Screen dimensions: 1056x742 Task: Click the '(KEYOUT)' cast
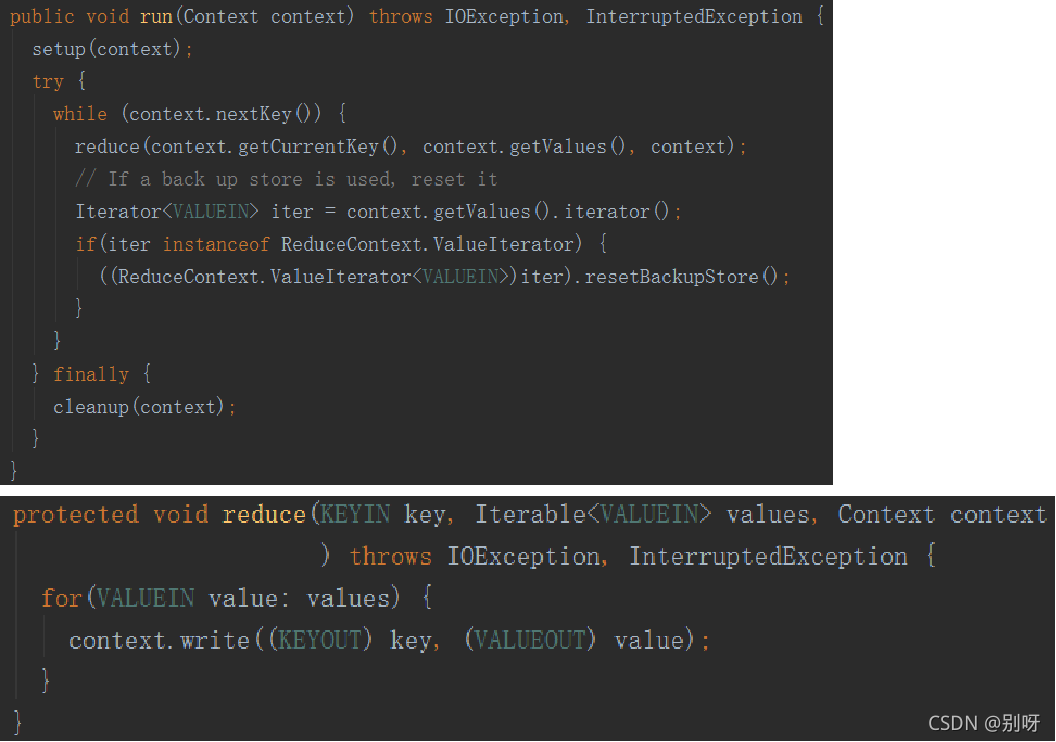[320, 640]
